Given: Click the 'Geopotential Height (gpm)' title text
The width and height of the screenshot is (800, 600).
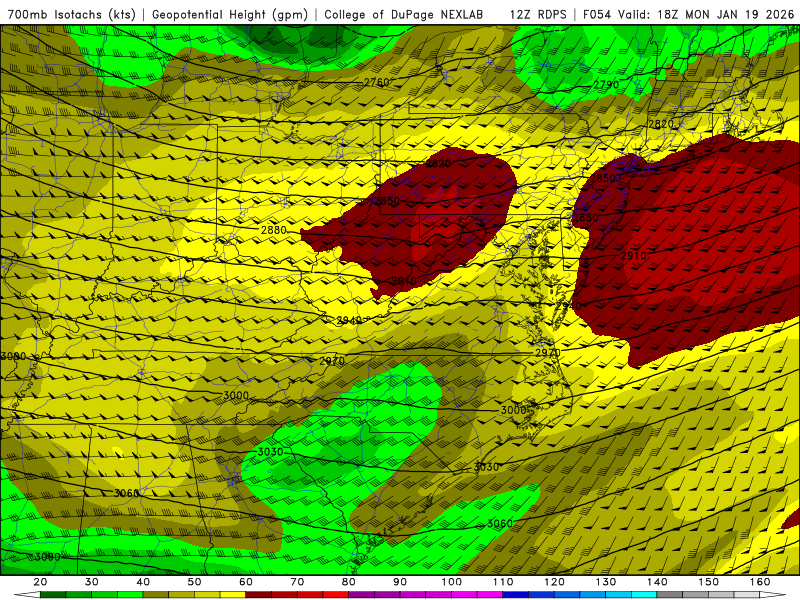Looking at the screenshot, I should [x=230, y=15].
